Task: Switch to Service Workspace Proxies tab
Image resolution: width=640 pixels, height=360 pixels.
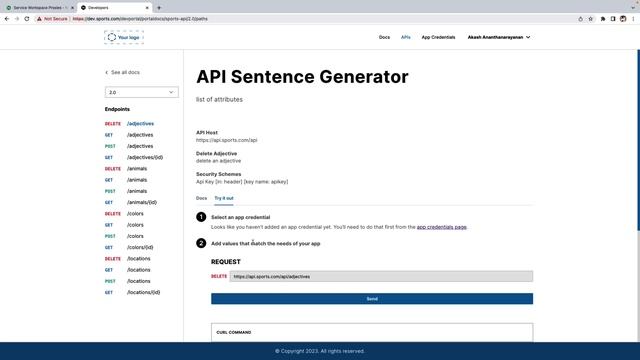Action: (x=38, y=8)
